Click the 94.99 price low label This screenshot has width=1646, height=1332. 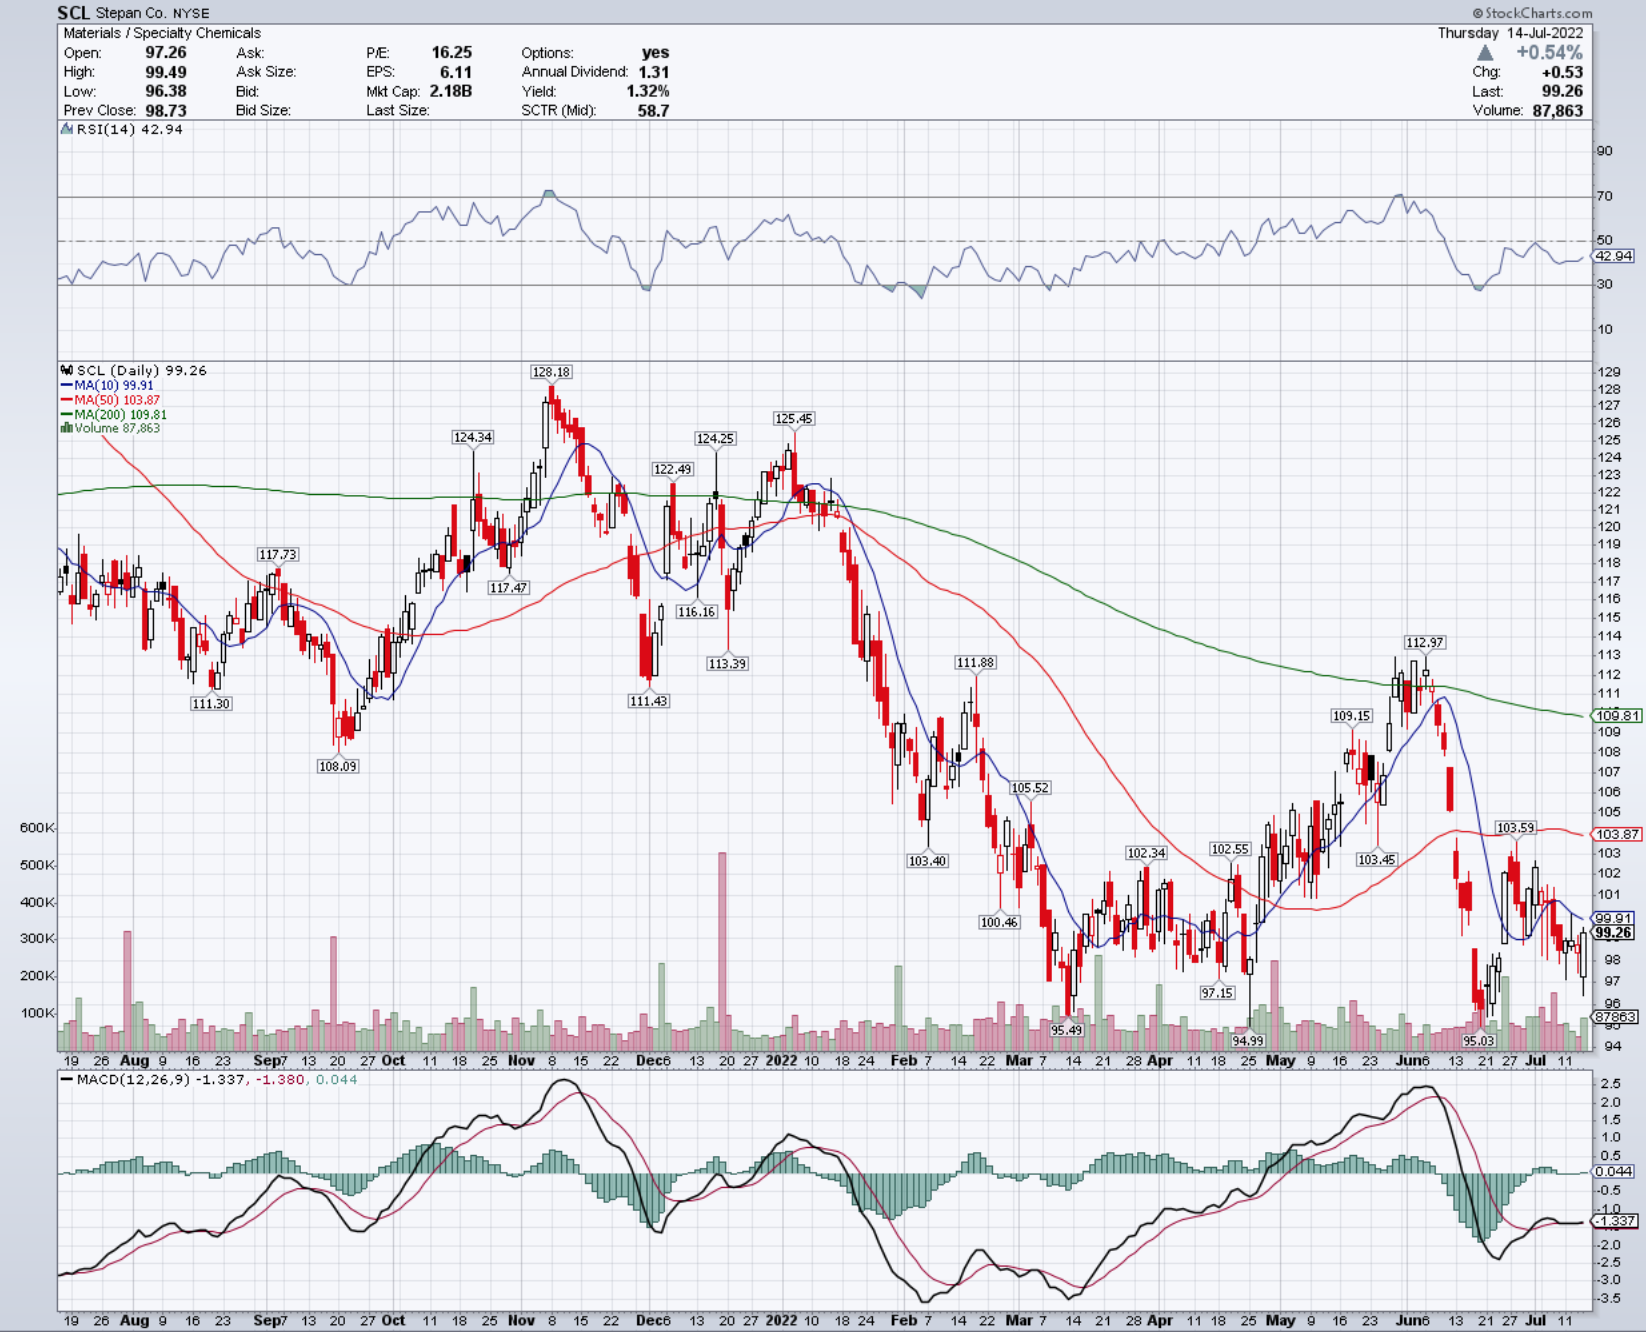click(1248, 1040)
